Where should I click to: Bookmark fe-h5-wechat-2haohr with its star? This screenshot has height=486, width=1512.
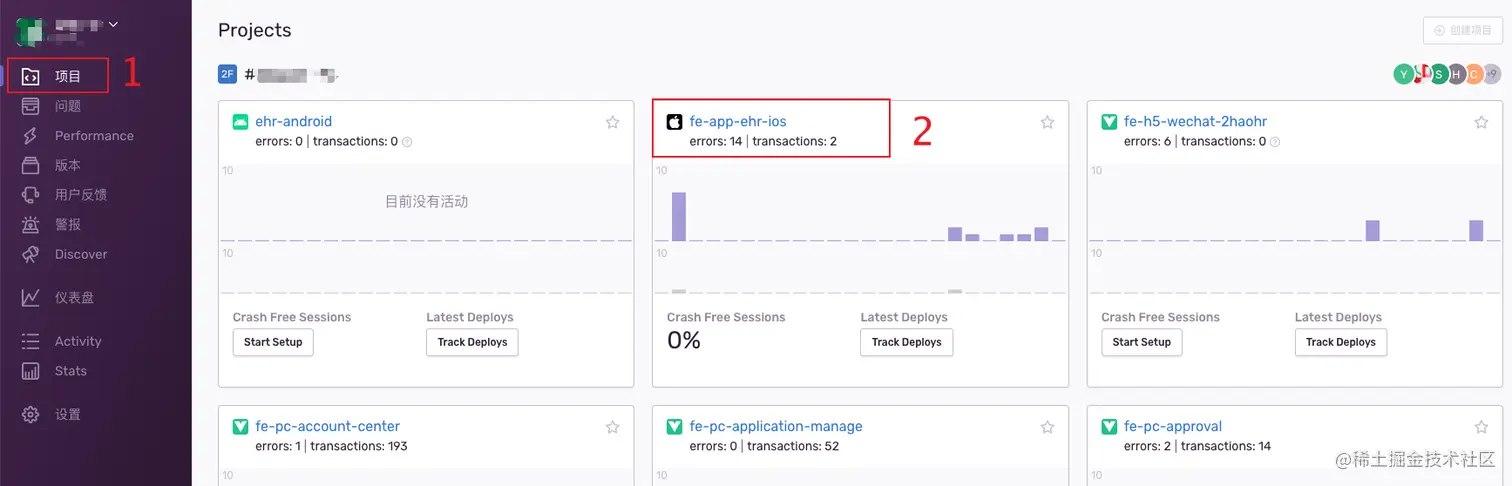tap(1481, 122)
